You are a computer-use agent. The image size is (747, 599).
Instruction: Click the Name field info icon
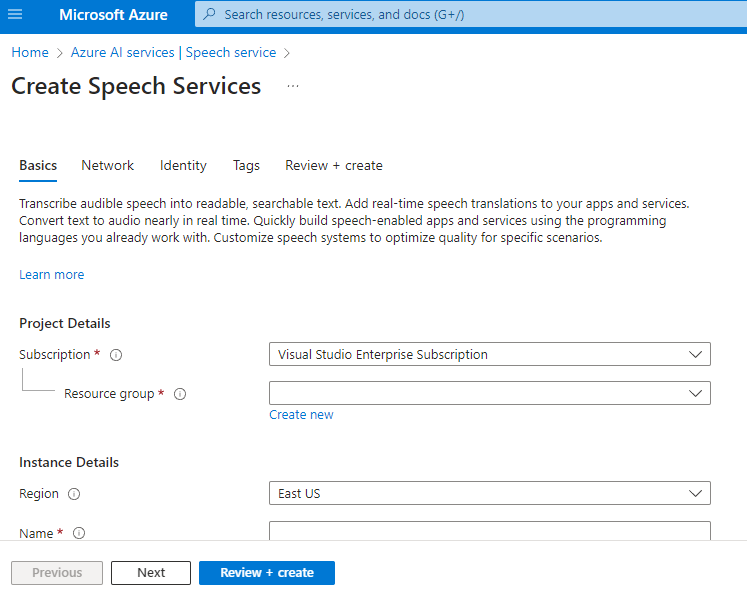pyautogui.click(x=79, y=533)
